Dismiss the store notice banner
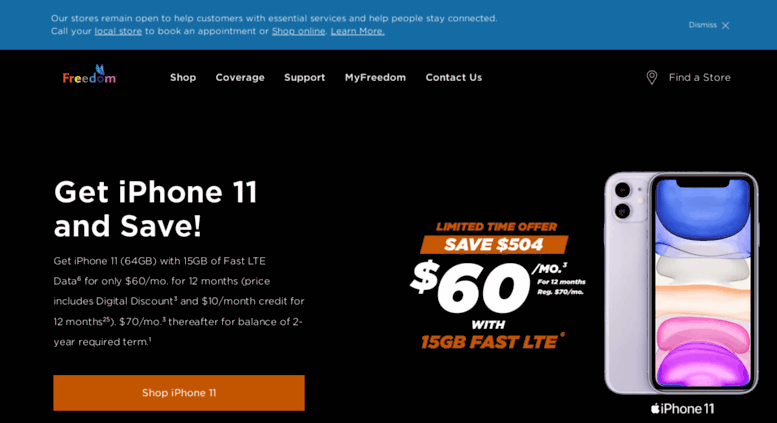This screenshot has height=423, width=777. pyautogui.click(x=709, y=25)
